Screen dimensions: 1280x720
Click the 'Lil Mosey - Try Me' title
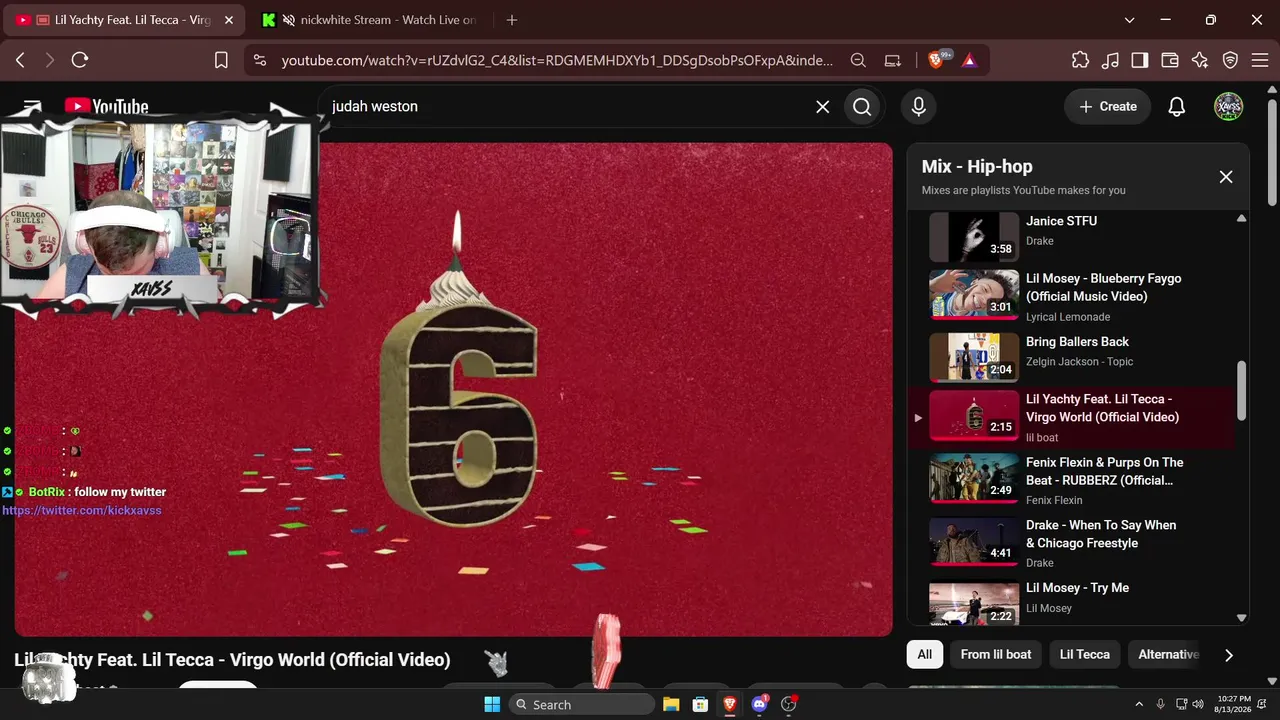1077,588
